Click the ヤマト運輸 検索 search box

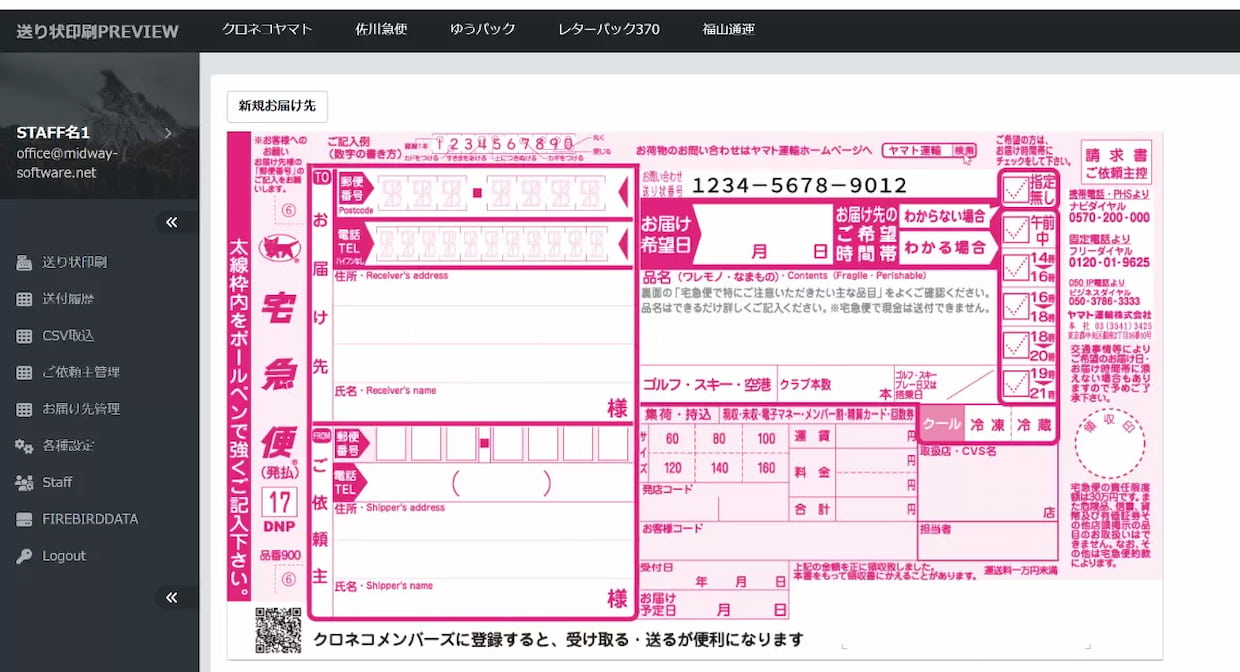(929, 150)
